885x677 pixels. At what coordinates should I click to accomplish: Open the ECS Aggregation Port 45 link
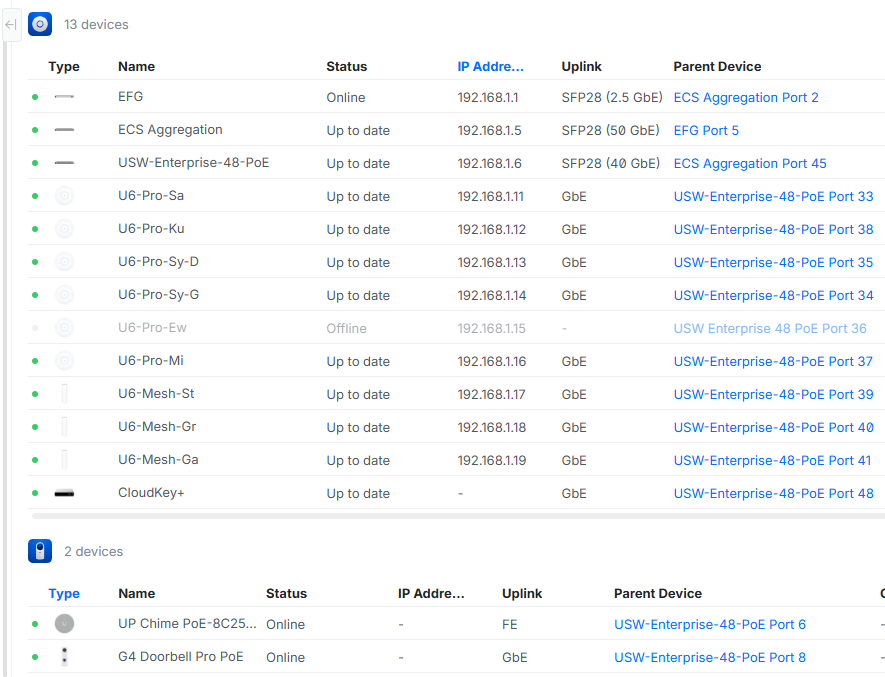coord(750,163)
